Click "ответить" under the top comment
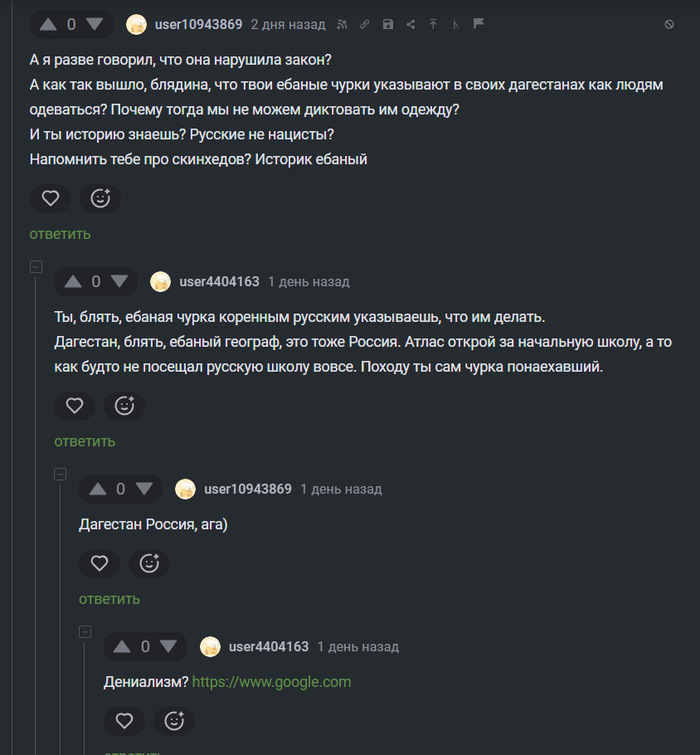Image resolution: width=700 pixels, height=755 pixels. pyautogui.click(x=60, y=234)
